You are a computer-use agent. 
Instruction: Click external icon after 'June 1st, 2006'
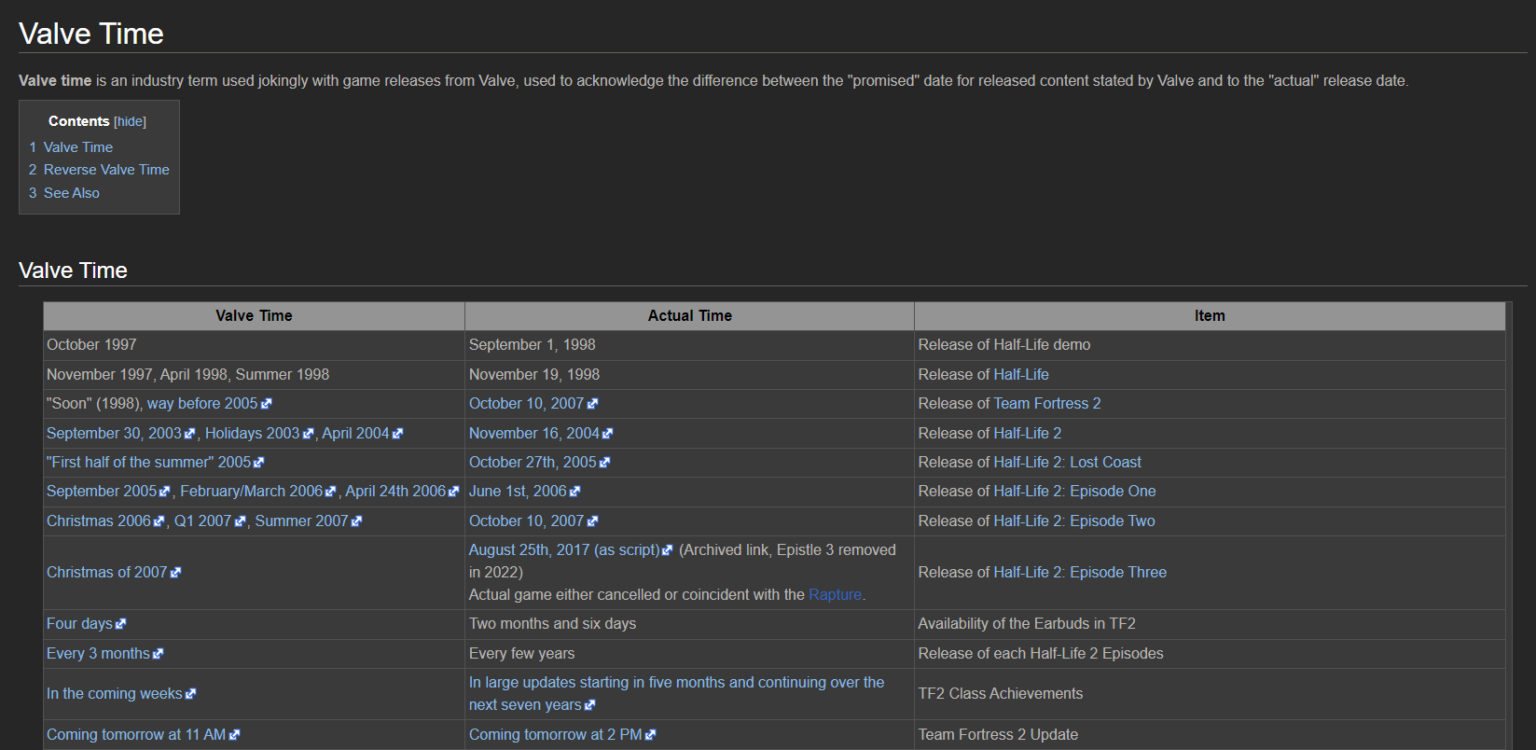coord(574,492)
